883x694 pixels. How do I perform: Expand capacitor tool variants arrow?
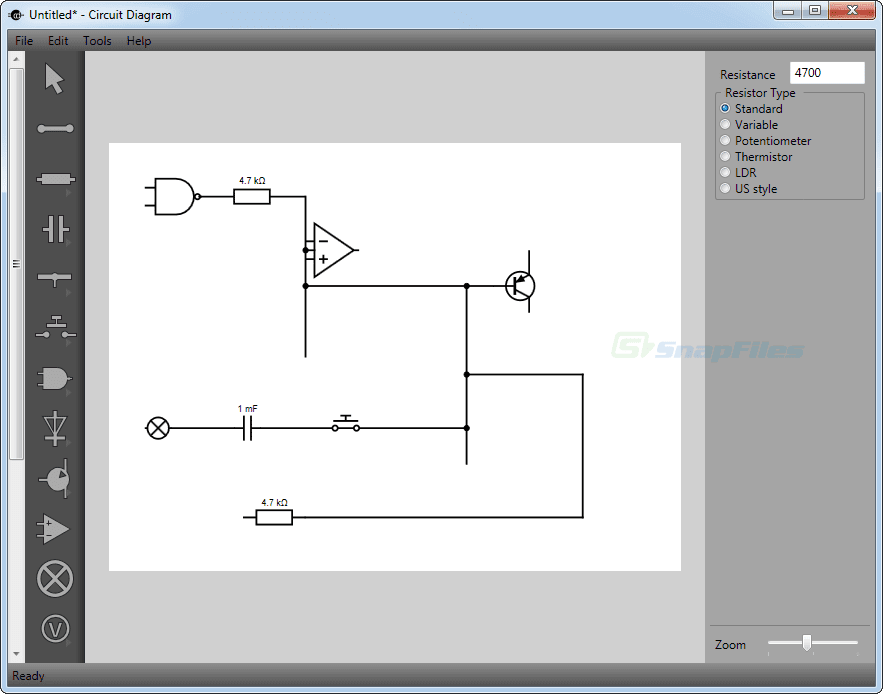[x=69, y=243]
